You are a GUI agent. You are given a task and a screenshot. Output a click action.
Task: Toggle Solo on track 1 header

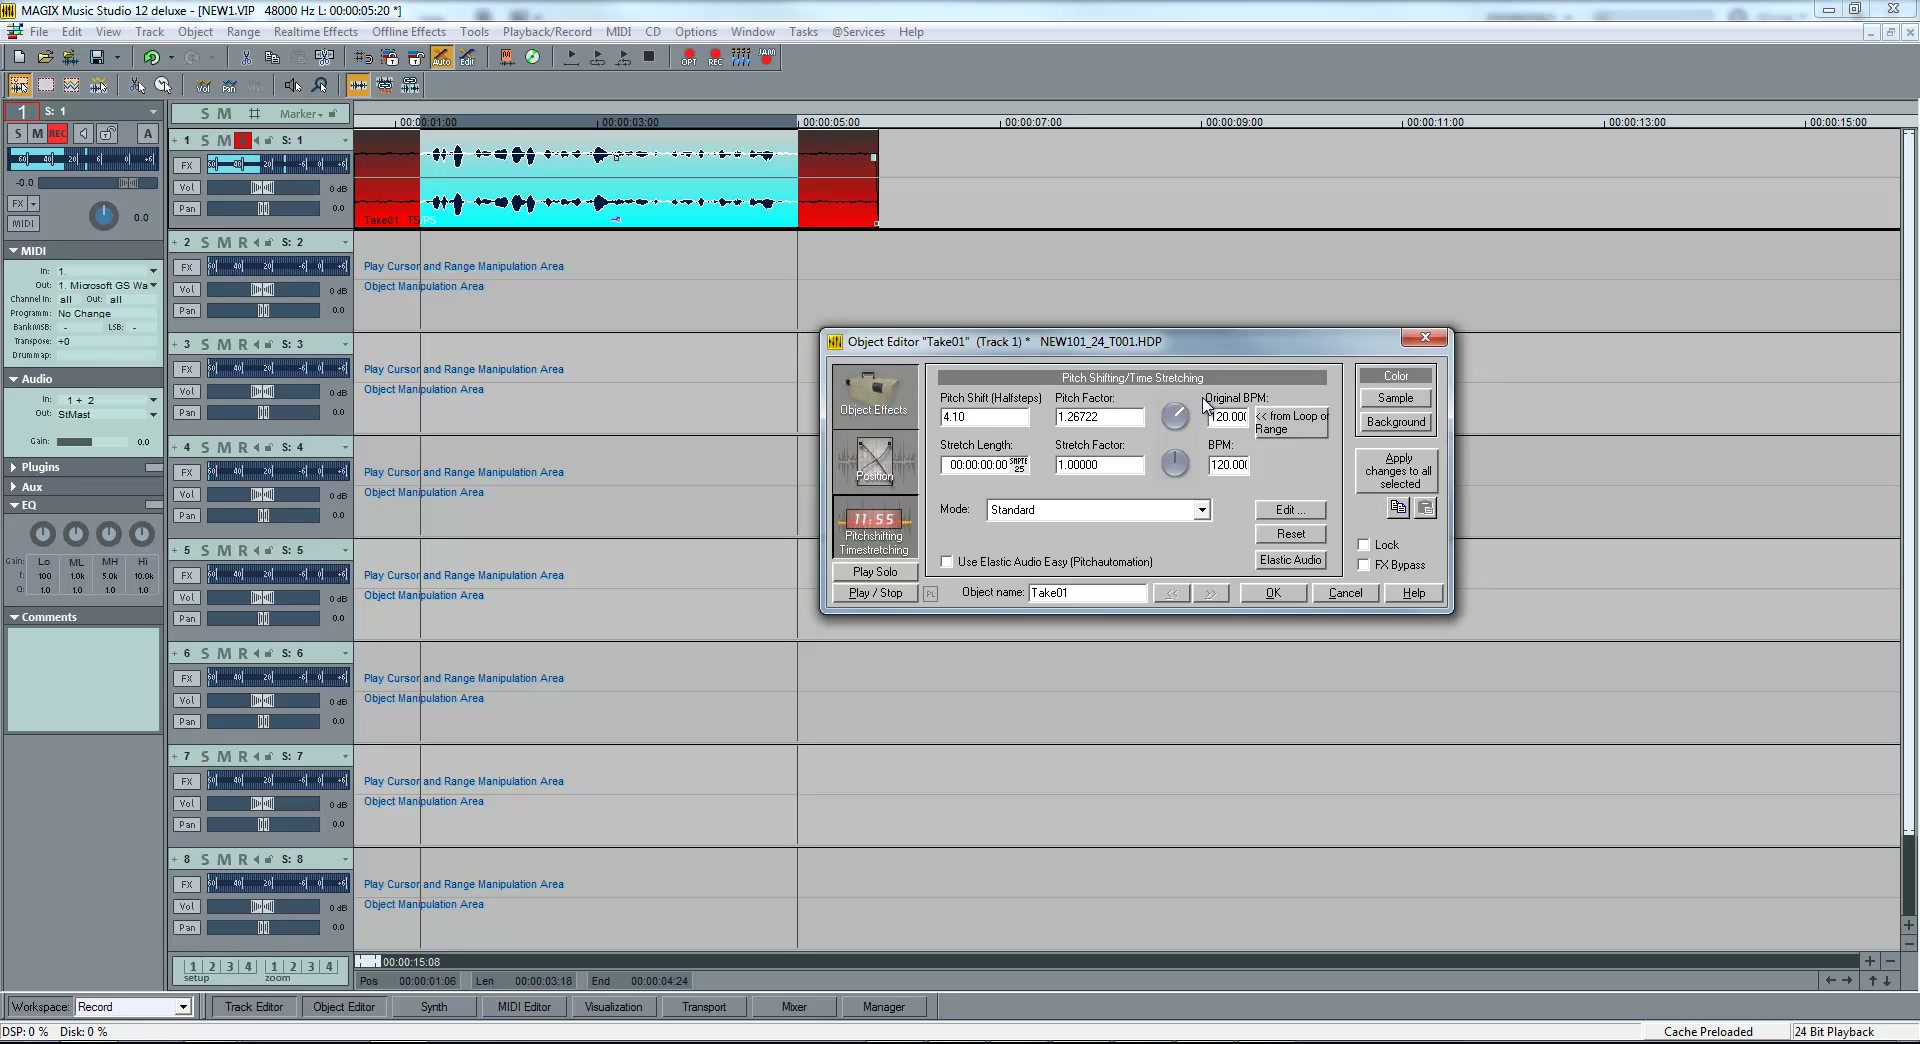pyautogui.click(x=205, y=140)
